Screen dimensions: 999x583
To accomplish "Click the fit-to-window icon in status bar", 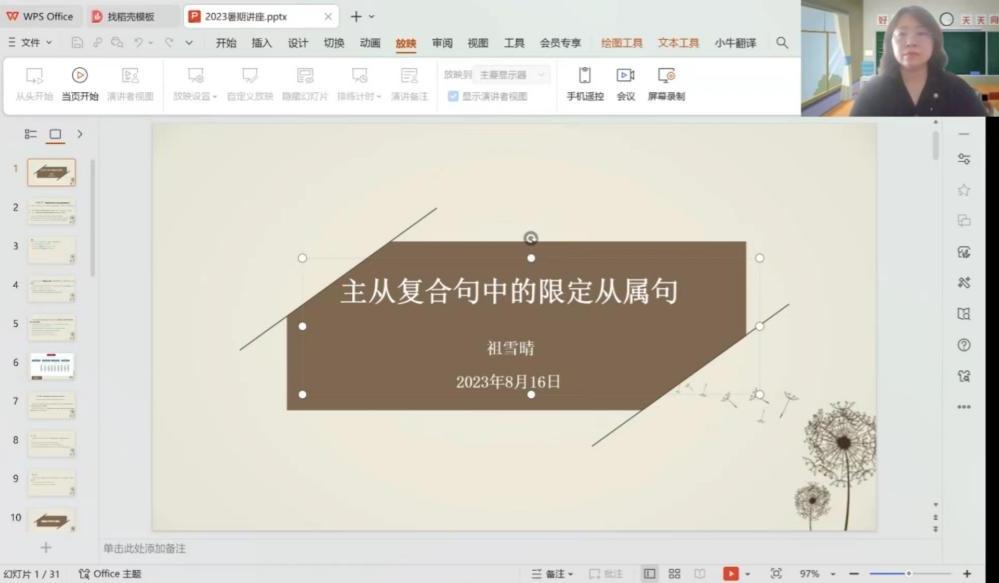I will point(776,574).
